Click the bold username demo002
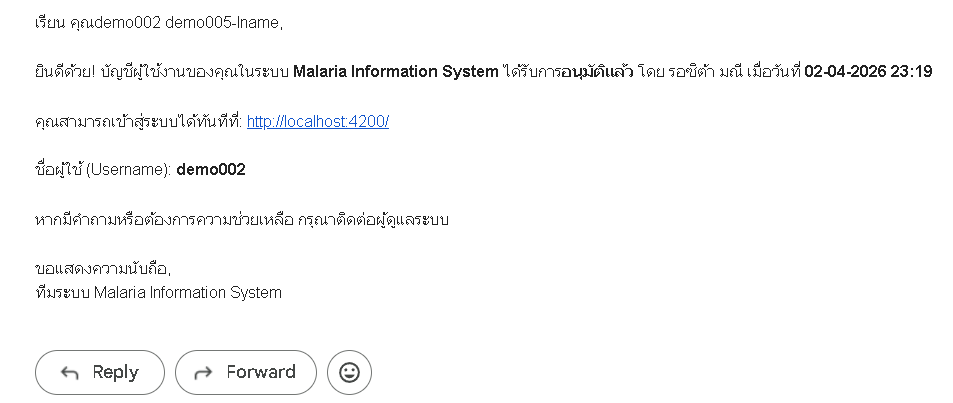The width and height of the screenshot is (953, 403). [x=210, y=170]
